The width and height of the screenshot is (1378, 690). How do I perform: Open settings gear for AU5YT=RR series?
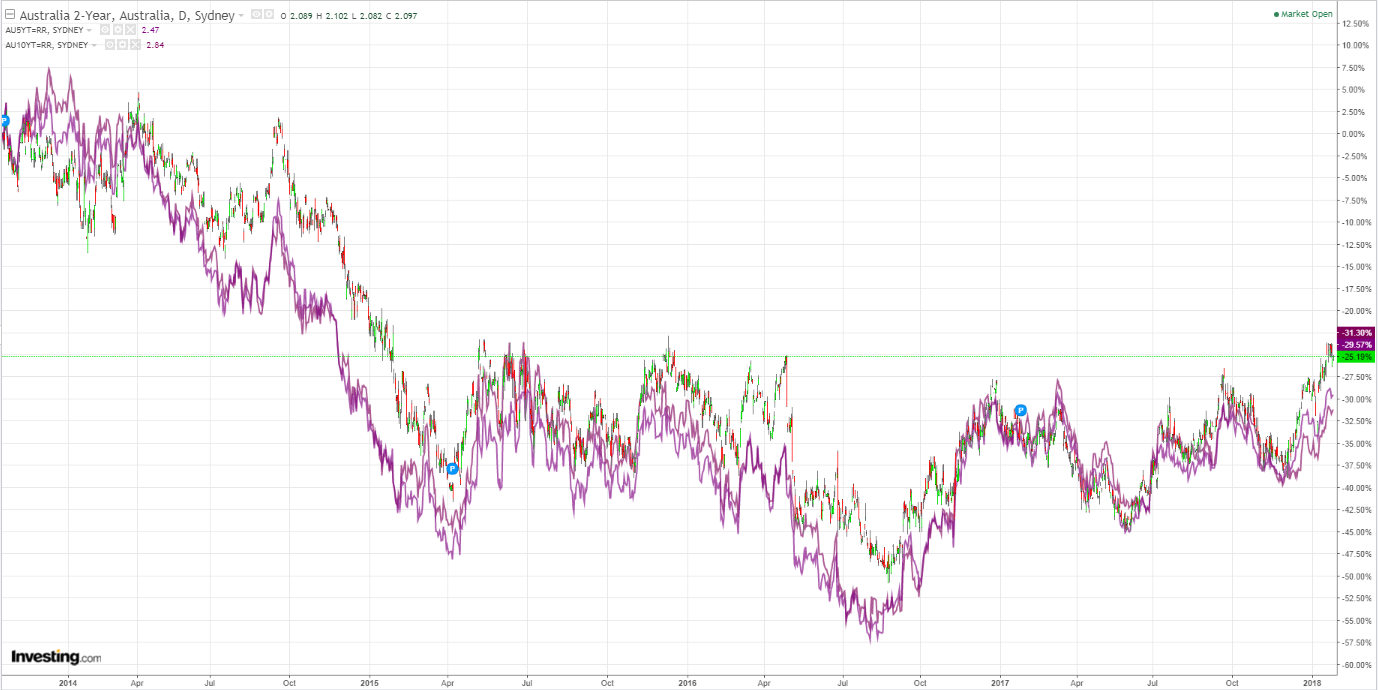click(118, 30)
